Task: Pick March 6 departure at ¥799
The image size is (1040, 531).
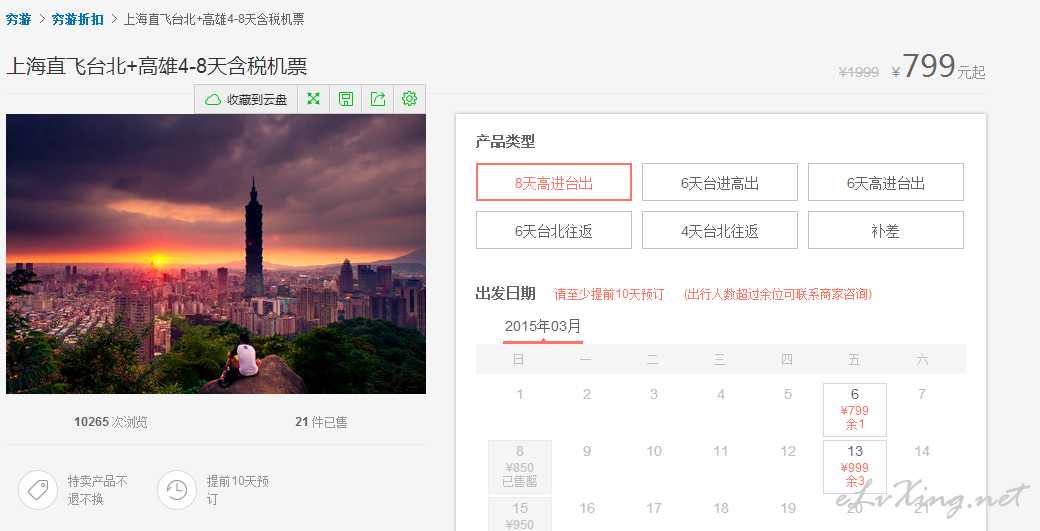Action: (x=855, y=409)
